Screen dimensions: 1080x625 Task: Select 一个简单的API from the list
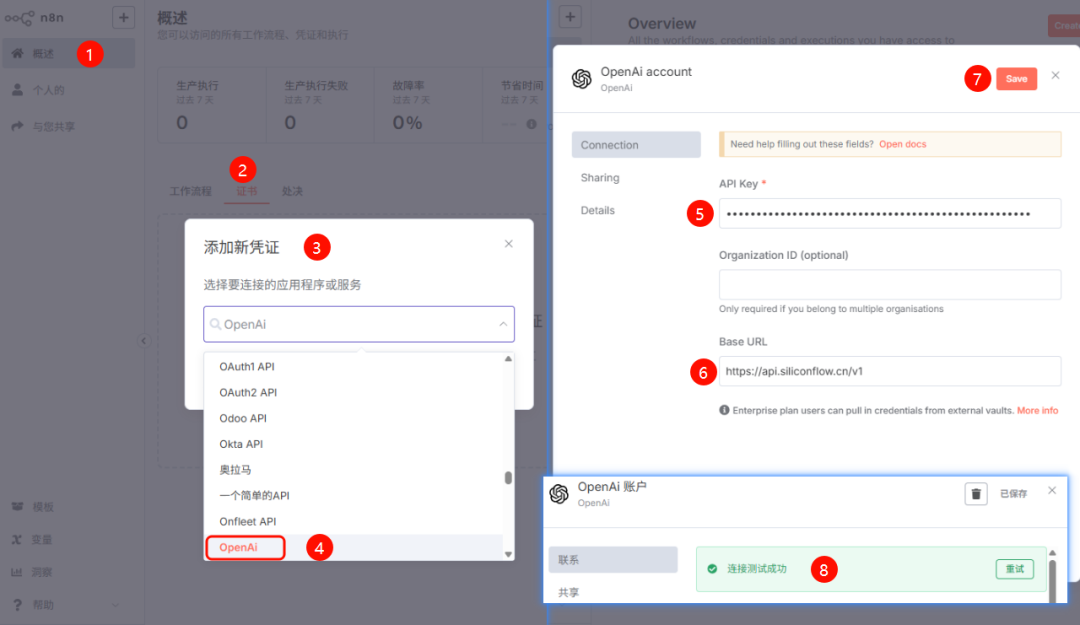coord(353,495)
